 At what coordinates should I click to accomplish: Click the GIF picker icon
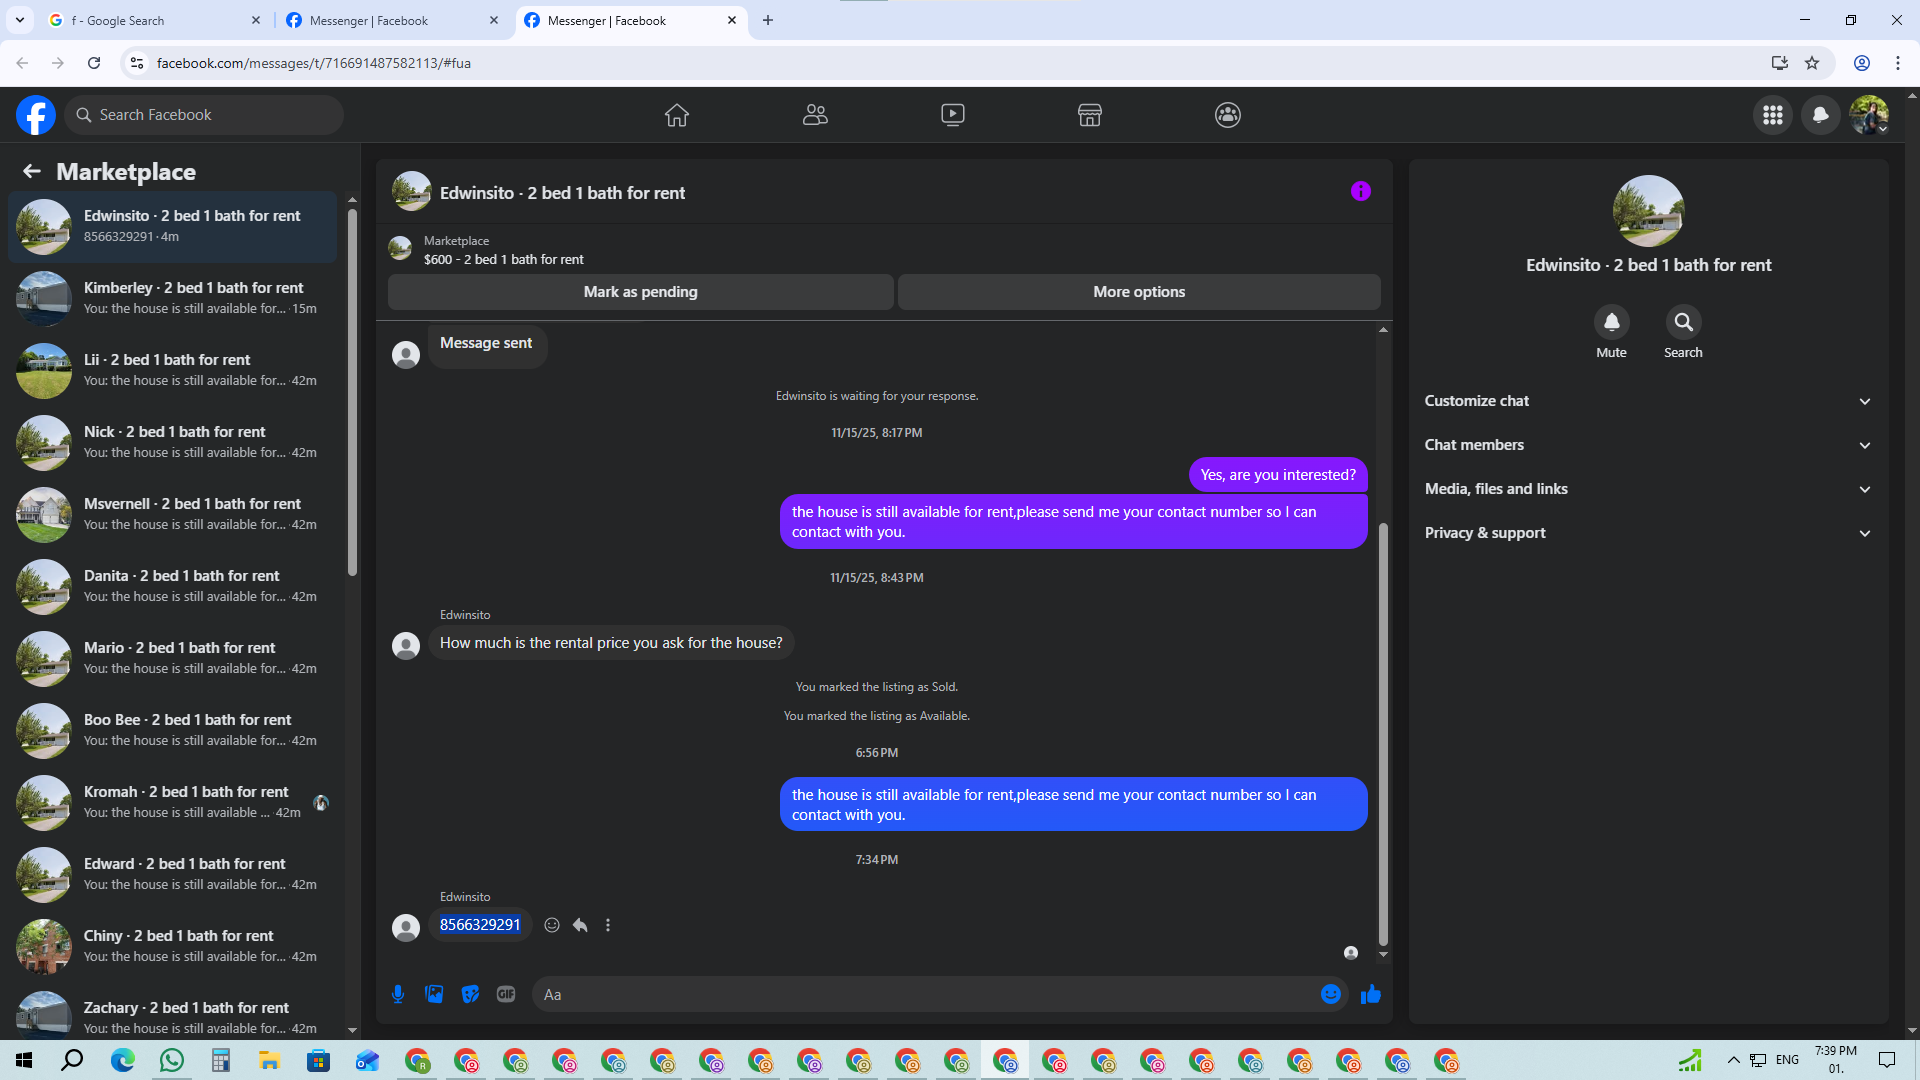[506, 994]
